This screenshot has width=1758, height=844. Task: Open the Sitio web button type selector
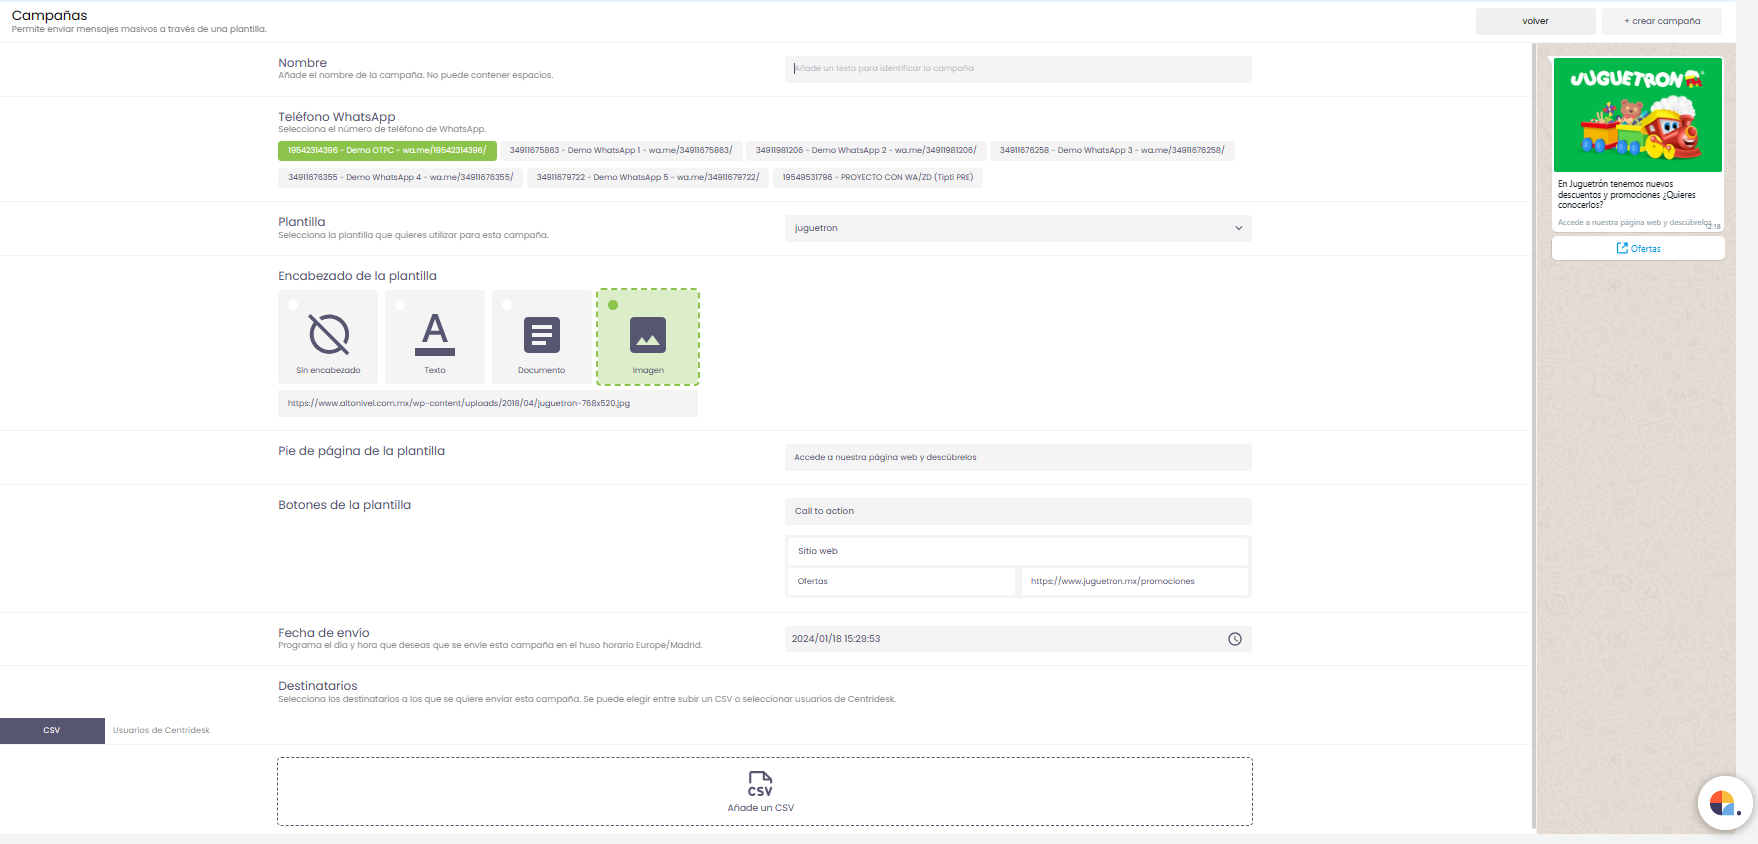[x=1018, y=551]
